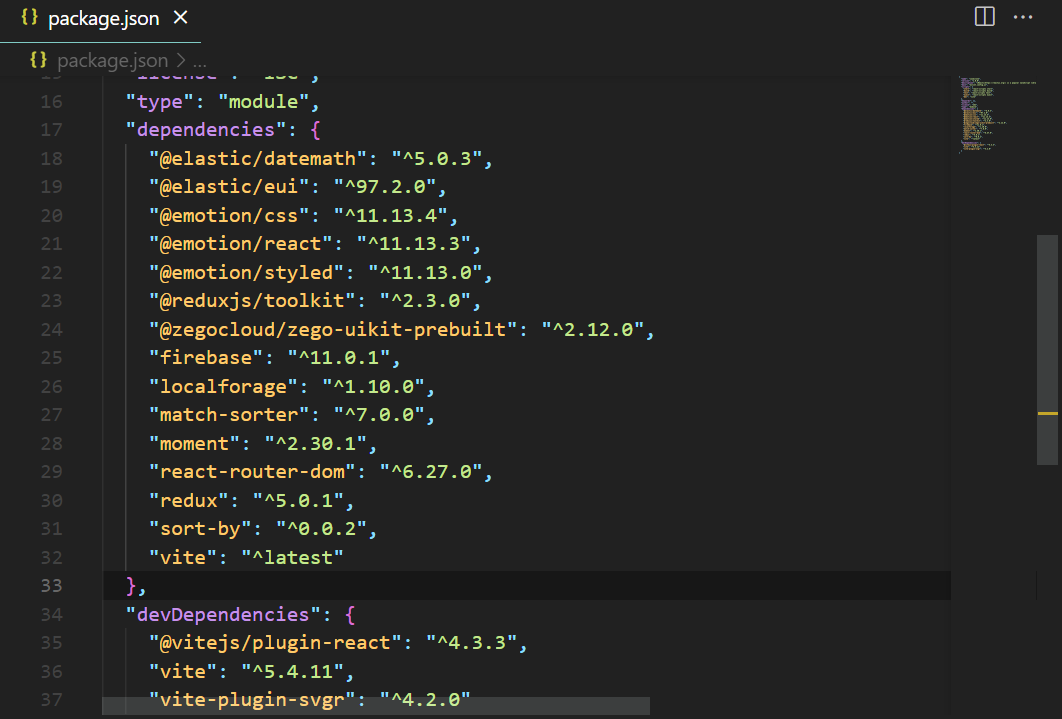Open the breadcrumb ellipsis segment
The height and width of the screenshot is (719, 1062).
pos(200,62)
